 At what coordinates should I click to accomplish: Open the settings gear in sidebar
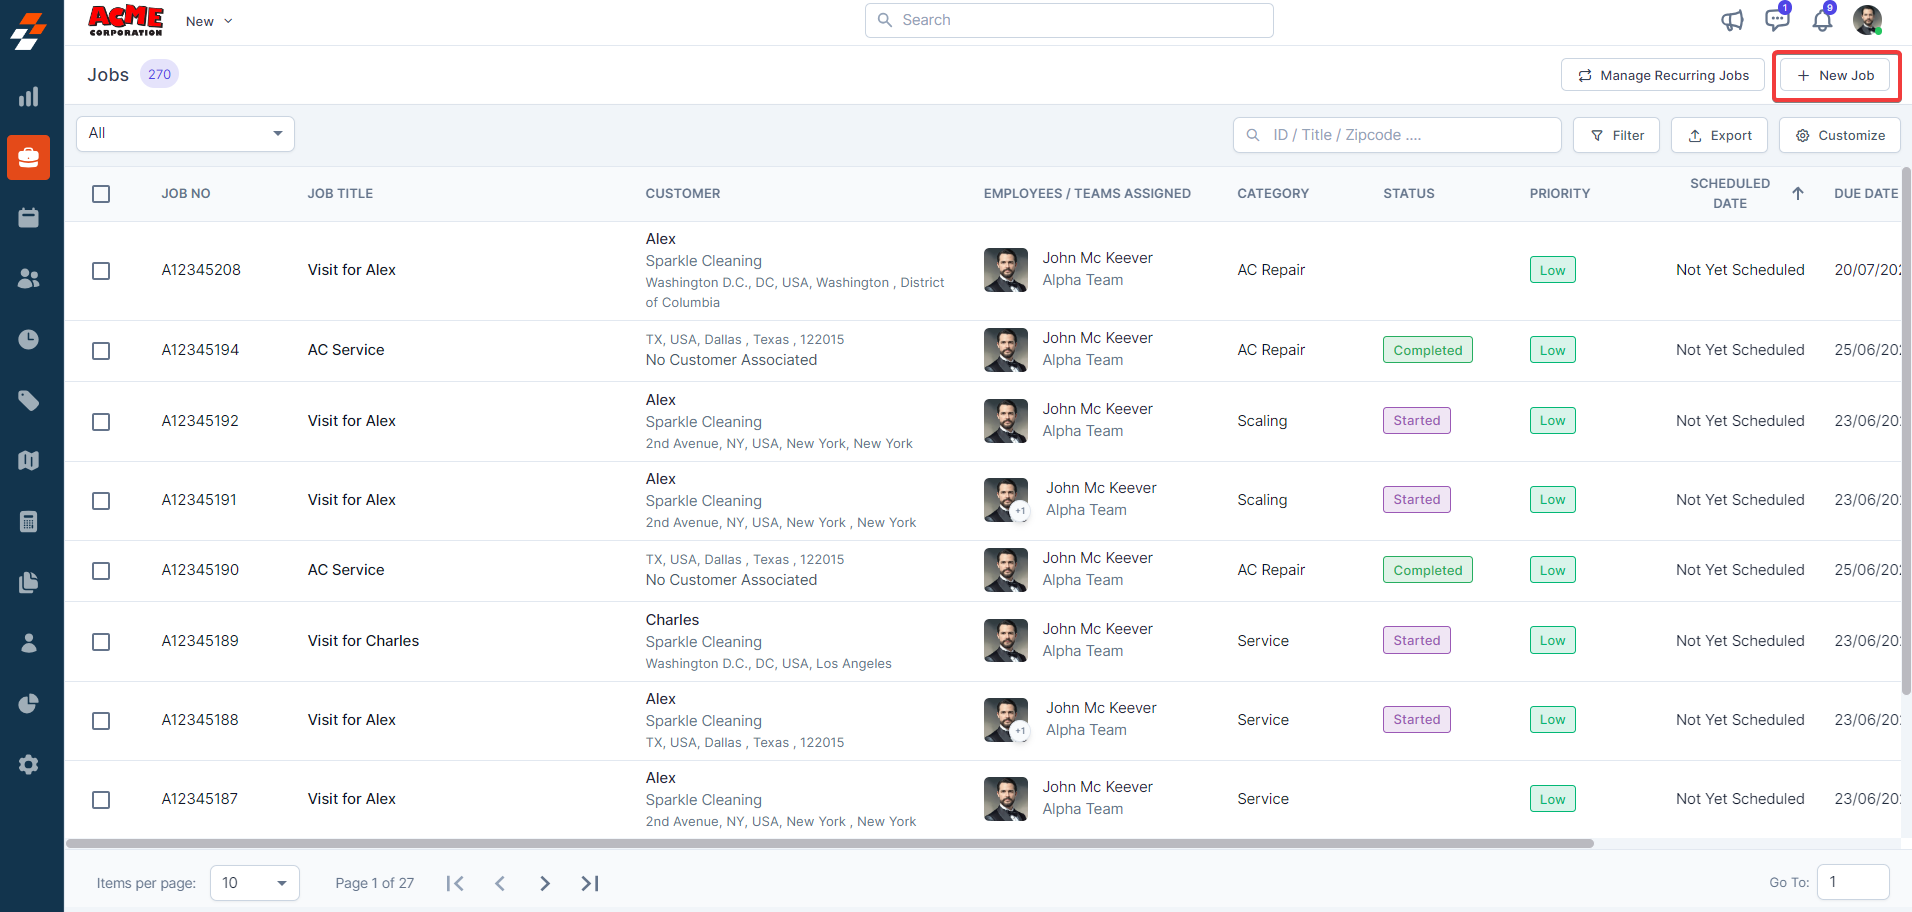29,765
